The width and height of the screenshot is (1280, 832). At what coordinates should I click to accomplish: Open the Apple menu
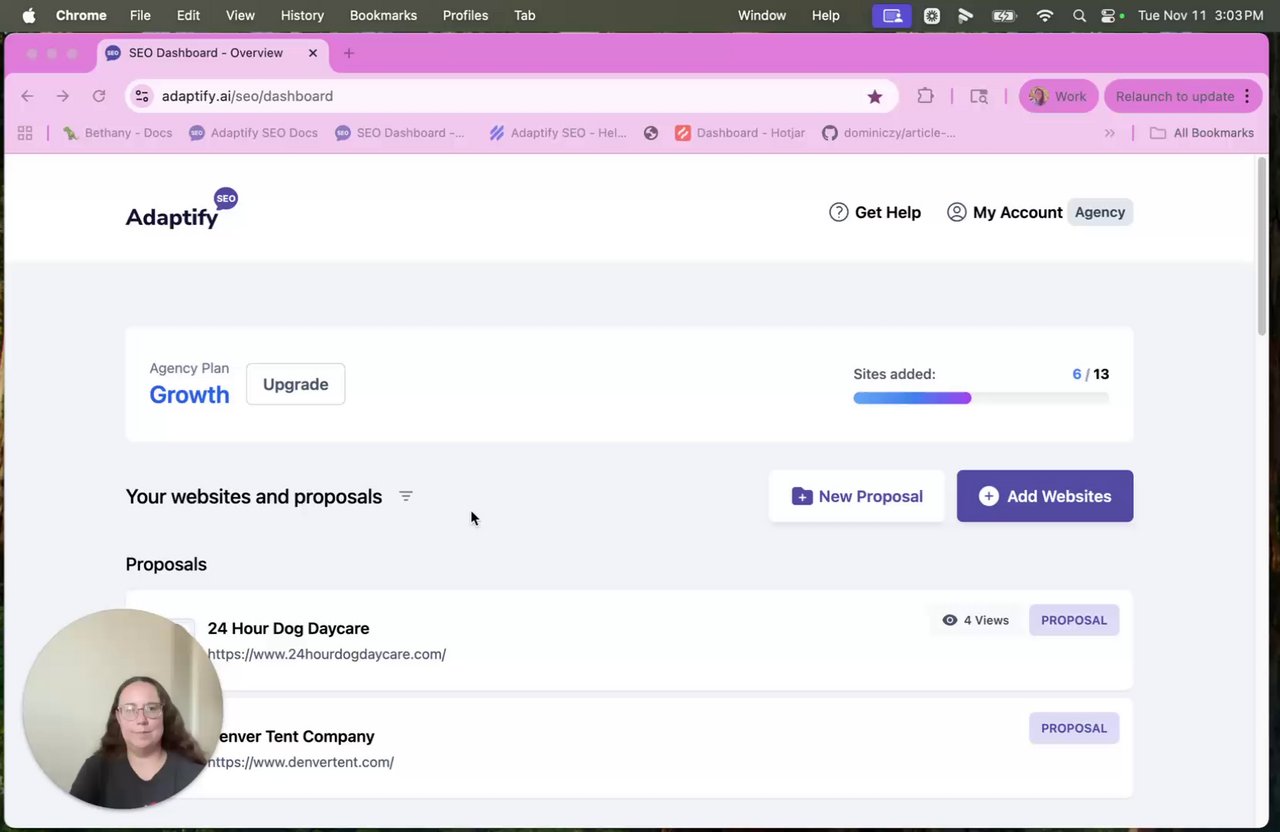(x=28, y=15)
